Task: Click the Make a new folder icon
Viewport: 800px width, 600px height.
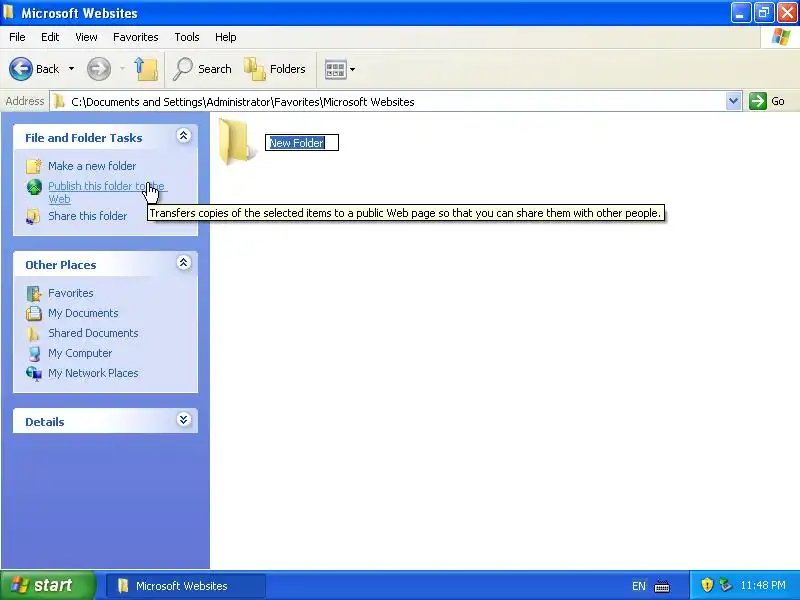Action: [x=34, y=166]
